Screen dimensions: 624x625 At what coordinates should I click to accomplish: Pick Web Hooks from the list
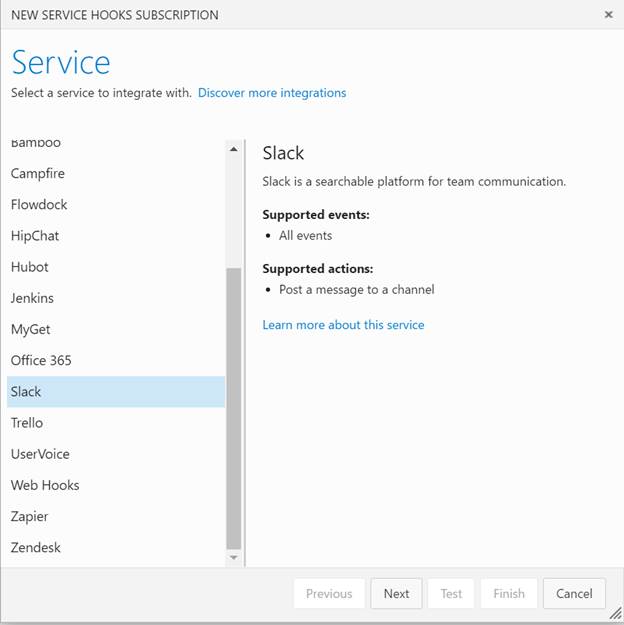[x=45, y=485]
